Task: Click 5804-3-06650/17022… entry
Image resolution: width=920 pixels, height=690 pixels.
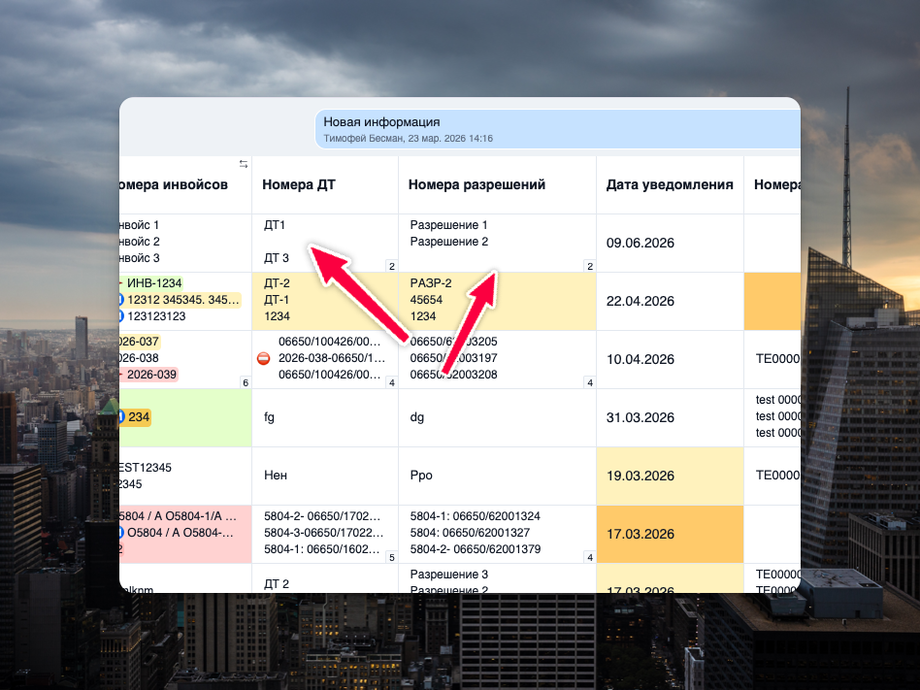Action: coord(323,533)
